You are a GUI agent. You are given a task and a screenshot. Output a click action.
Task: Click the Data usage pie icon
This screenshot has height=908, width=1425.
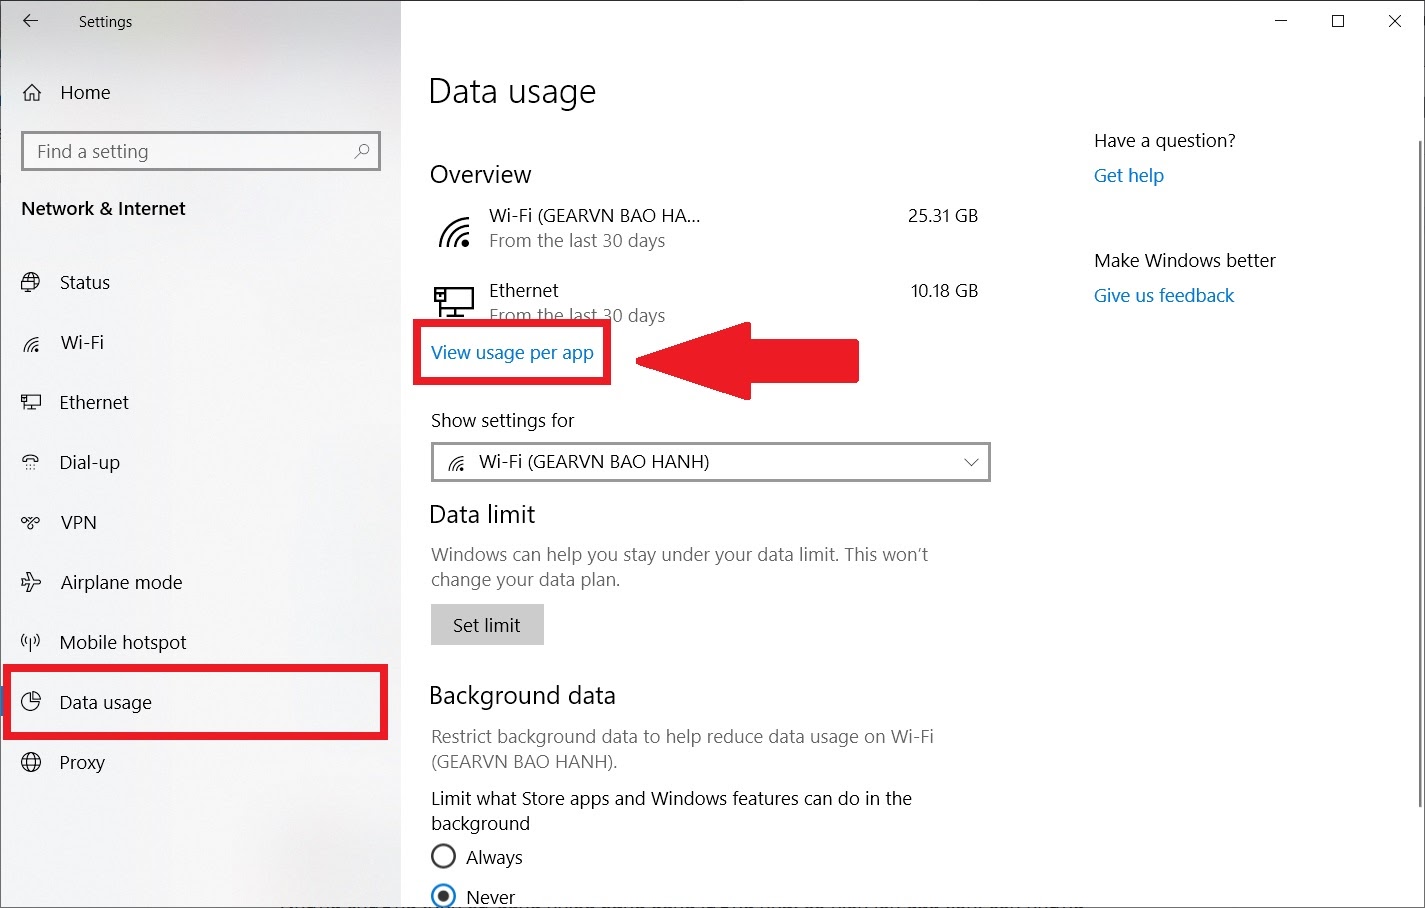pyautogui.click(x=31, y=702)
